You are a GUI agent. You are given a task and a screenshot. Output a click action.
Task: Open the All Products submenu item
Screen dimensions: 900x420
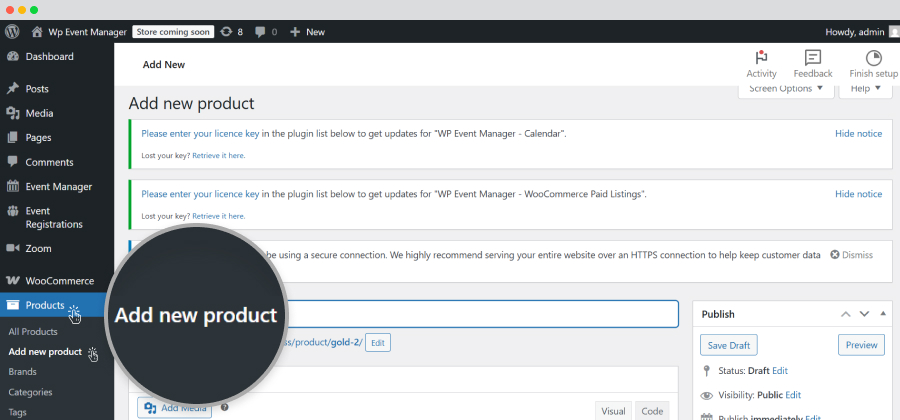coord(33,332)
